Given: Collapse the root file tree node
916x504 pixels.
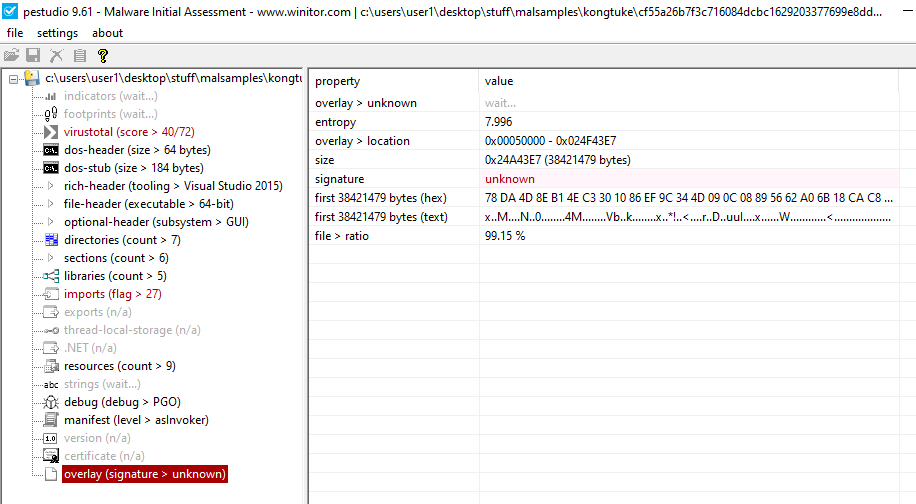Looking at the screenshot, I should [13, 79].
